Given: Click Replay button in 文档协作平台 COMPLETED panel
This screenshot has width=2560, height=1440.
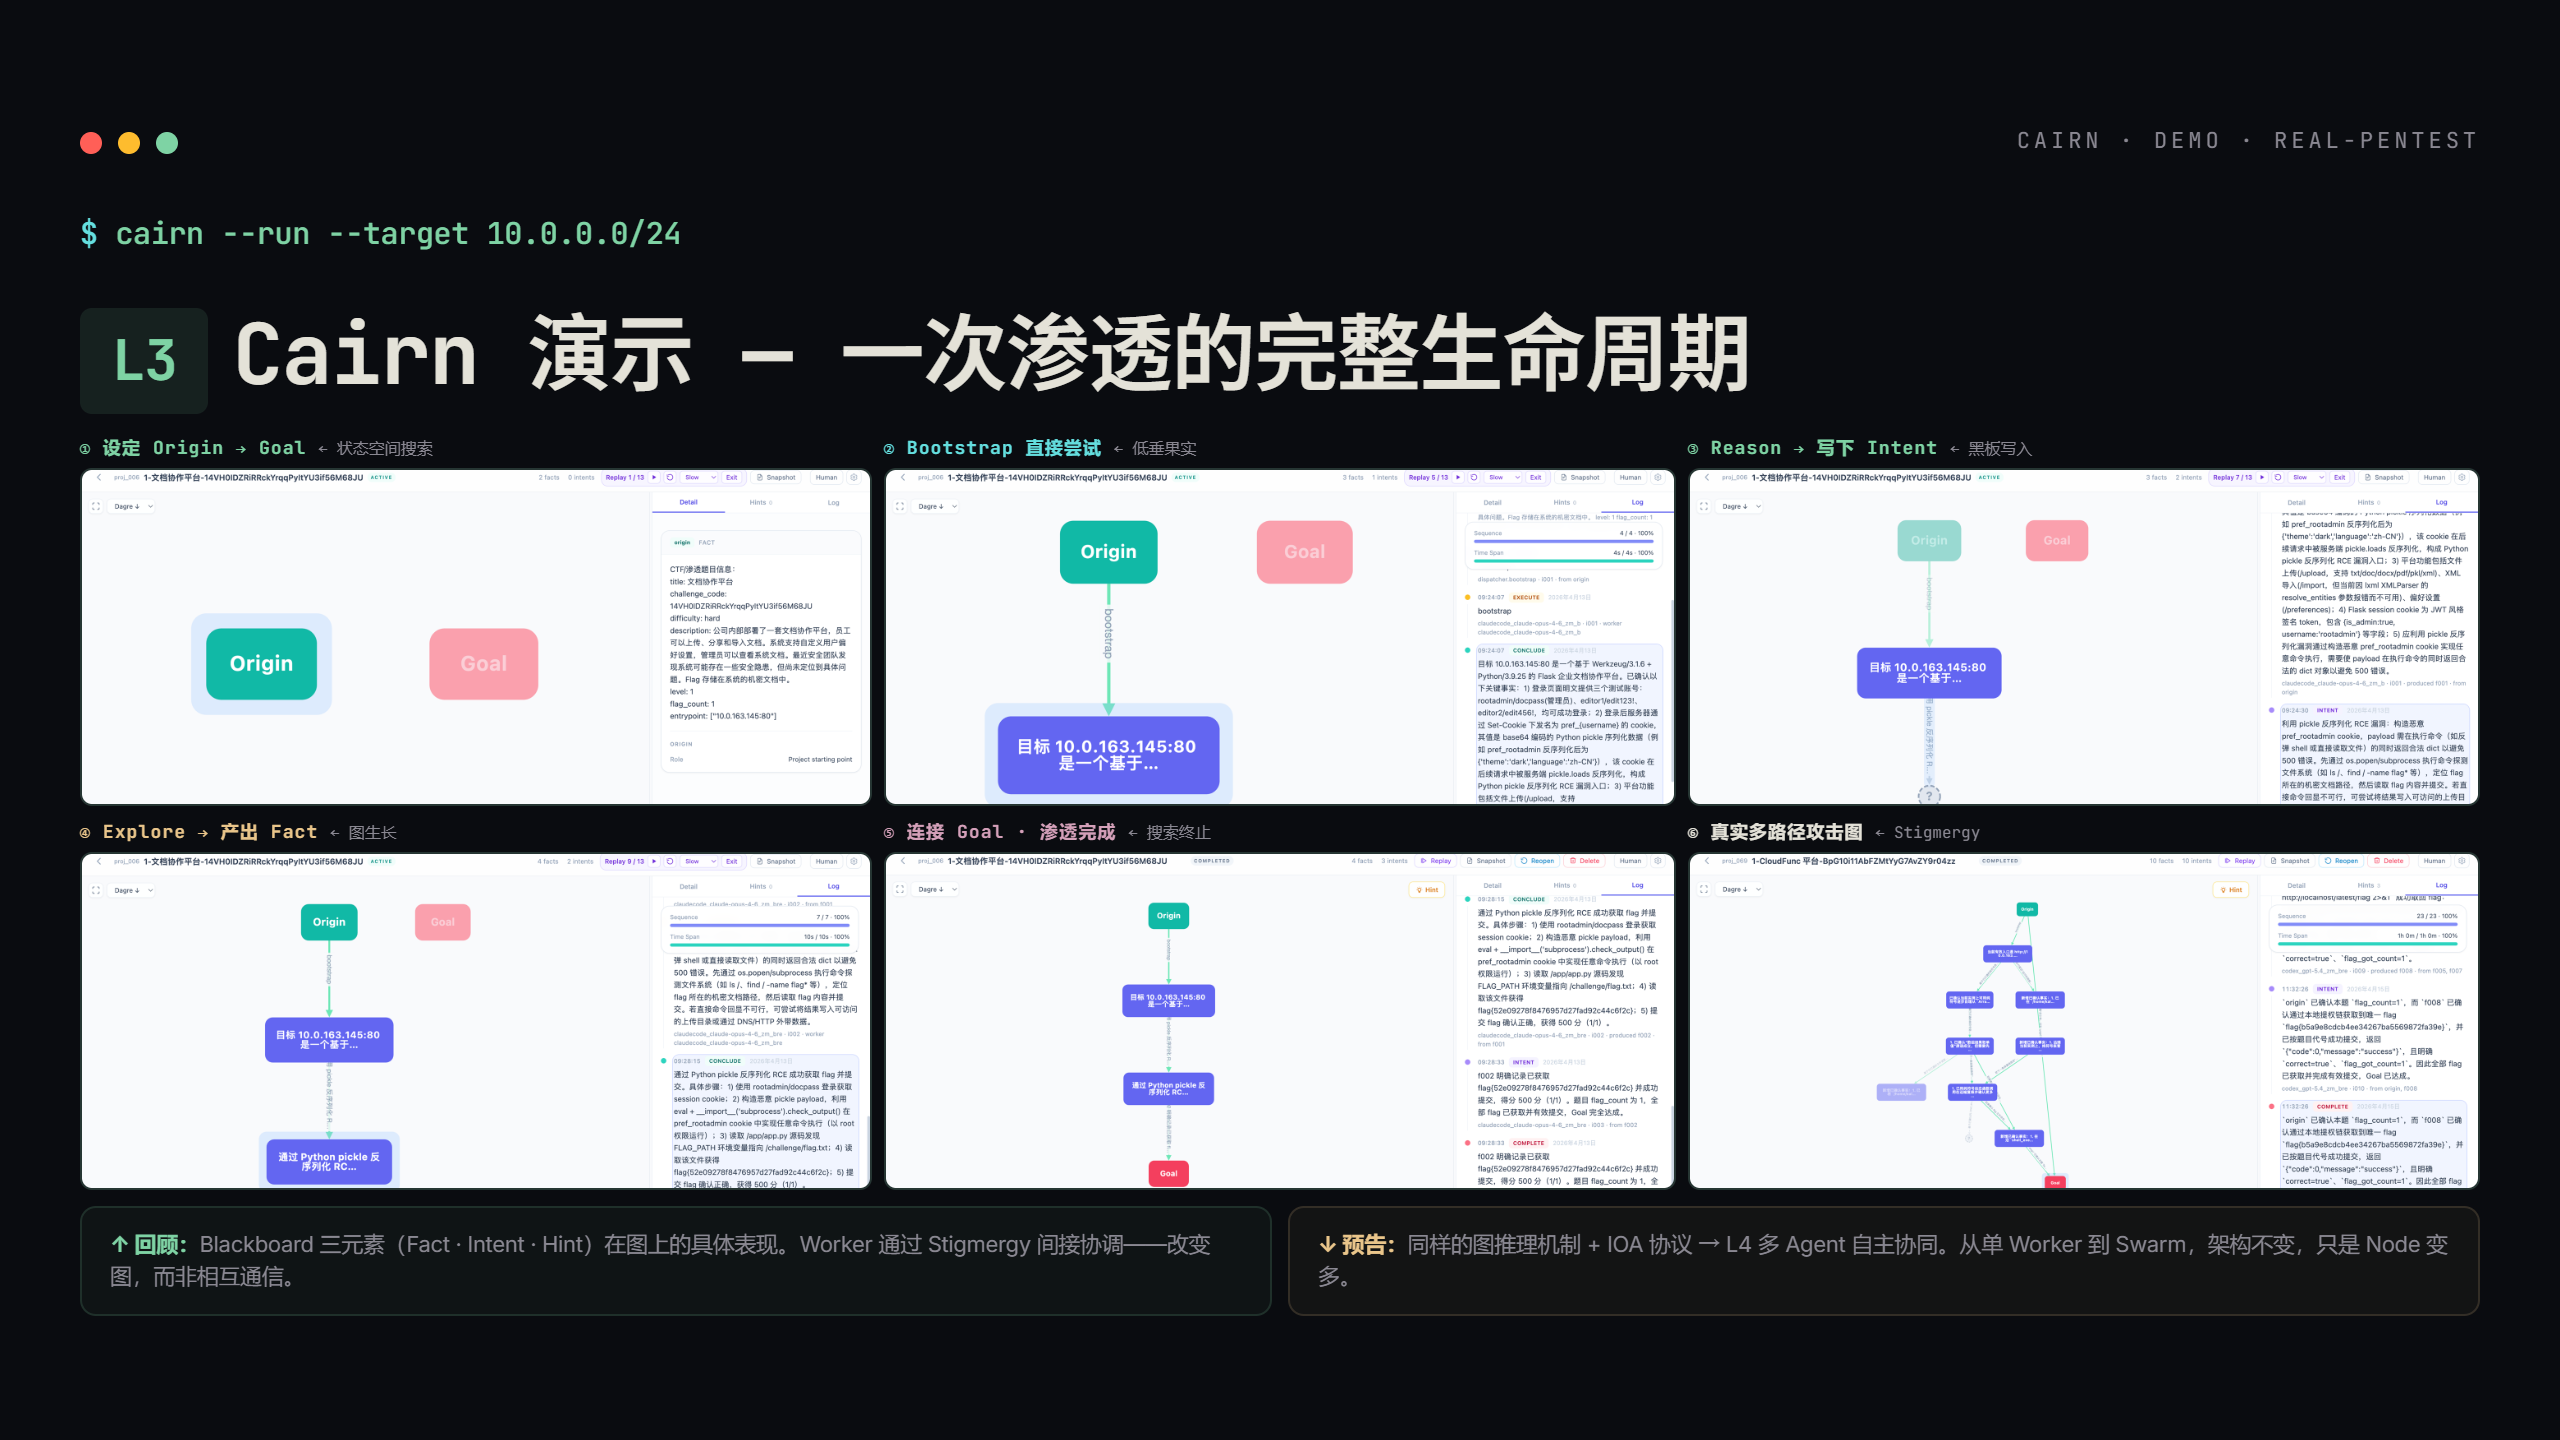Looking at the screenshot, I should point(1436,861).
